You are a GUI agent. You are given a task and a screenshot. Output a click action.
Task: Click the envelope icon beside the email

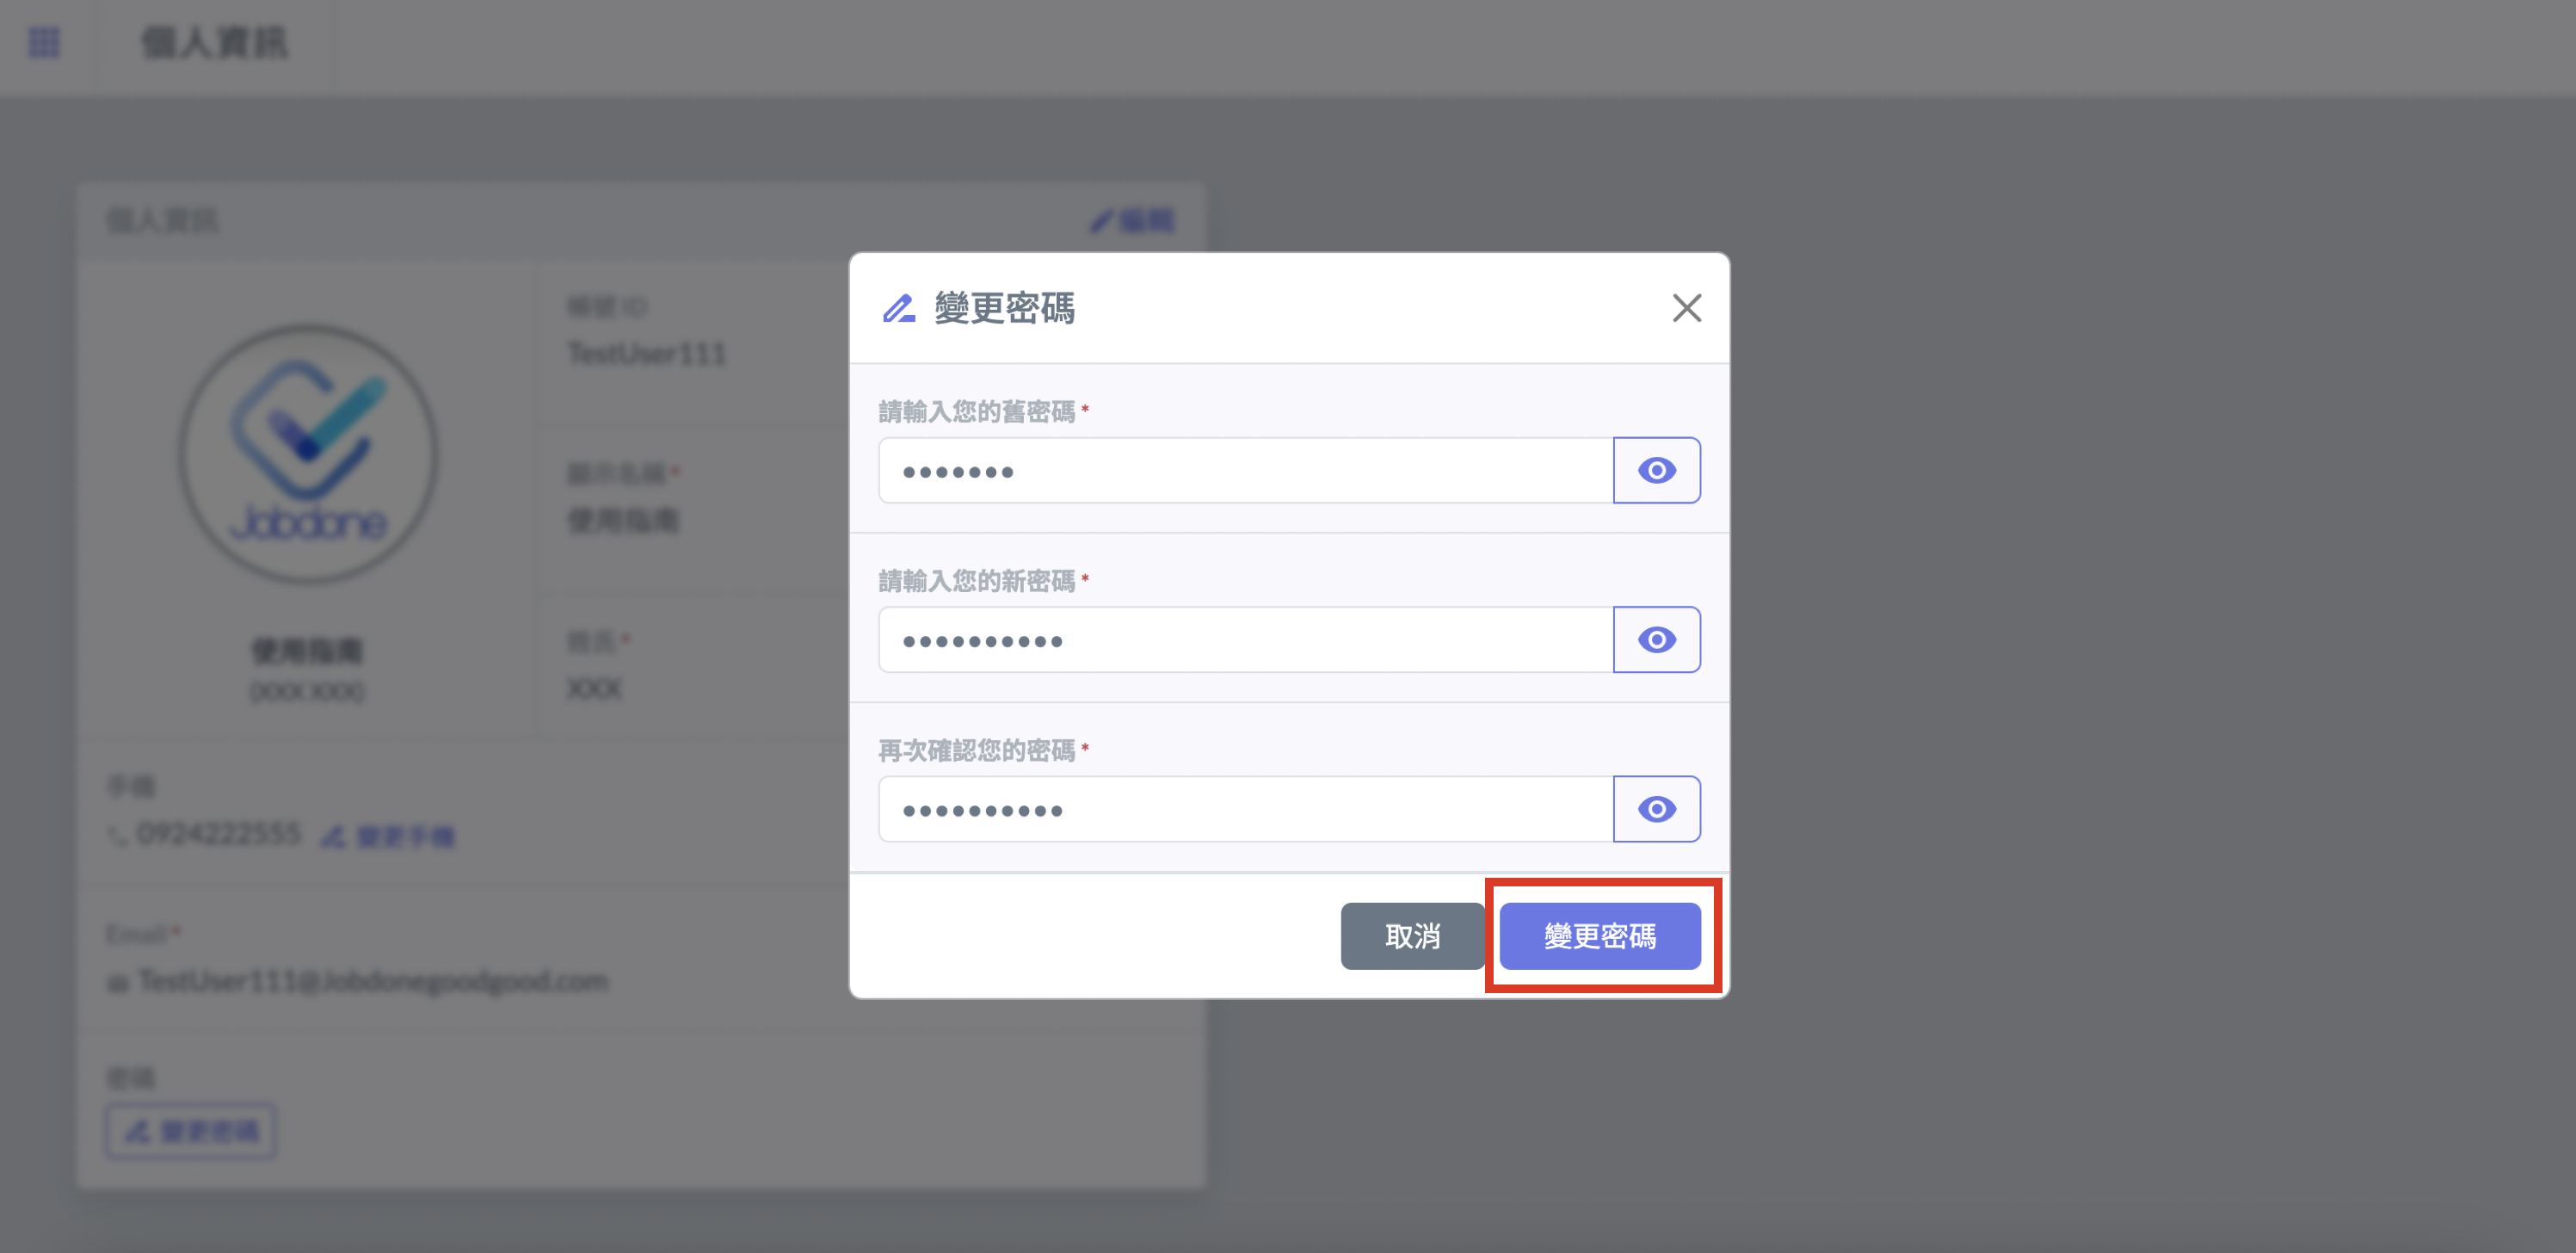tap(118, 984)
